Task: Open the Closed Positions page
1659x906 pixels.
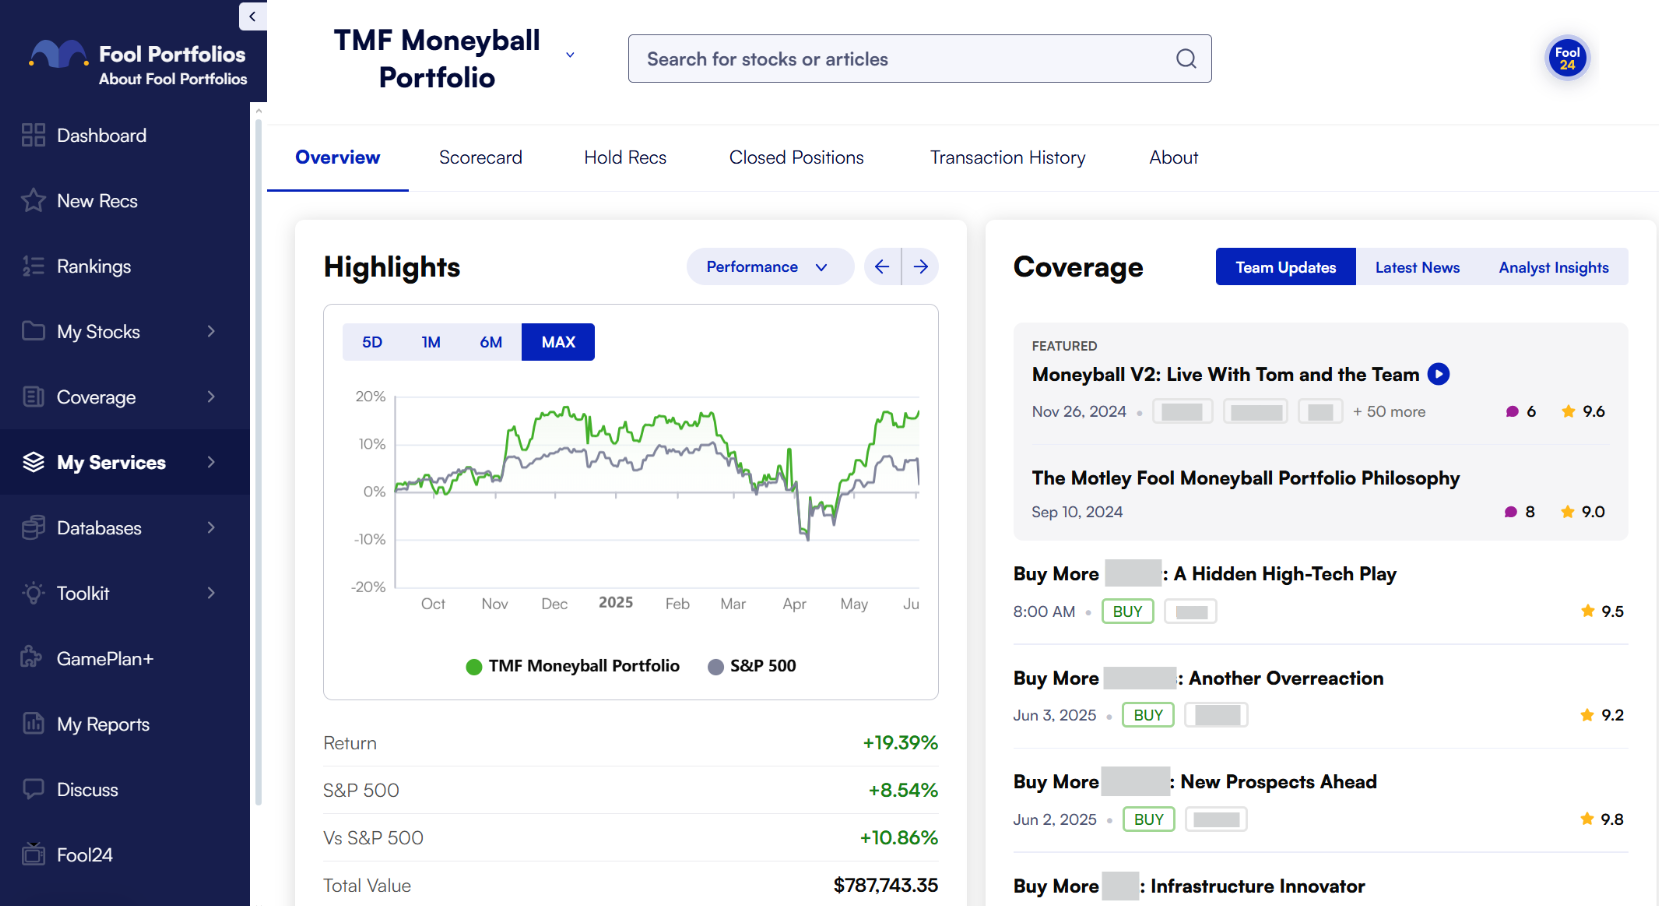Action: coord(796,157)
